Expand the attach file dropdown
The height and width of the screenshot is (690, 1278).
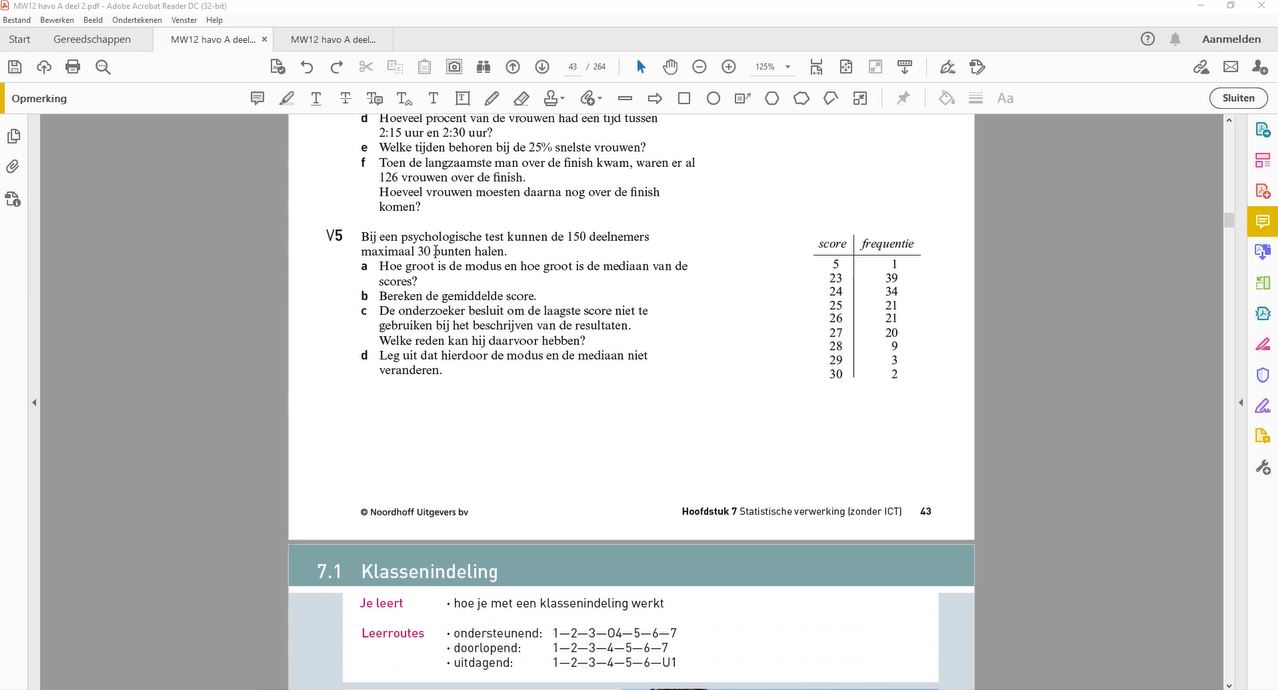tap(599, 98)
